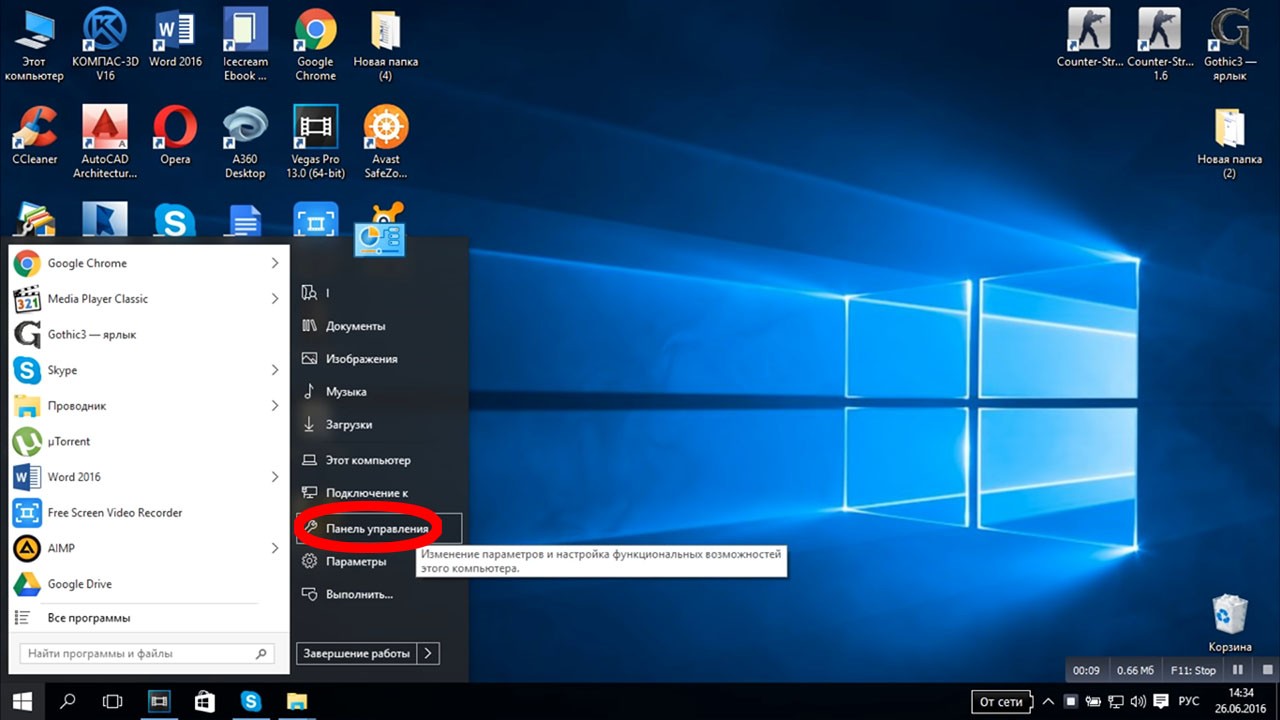
Task: Select the Icecream Ebook desktop icon
Action: point(245,45)
